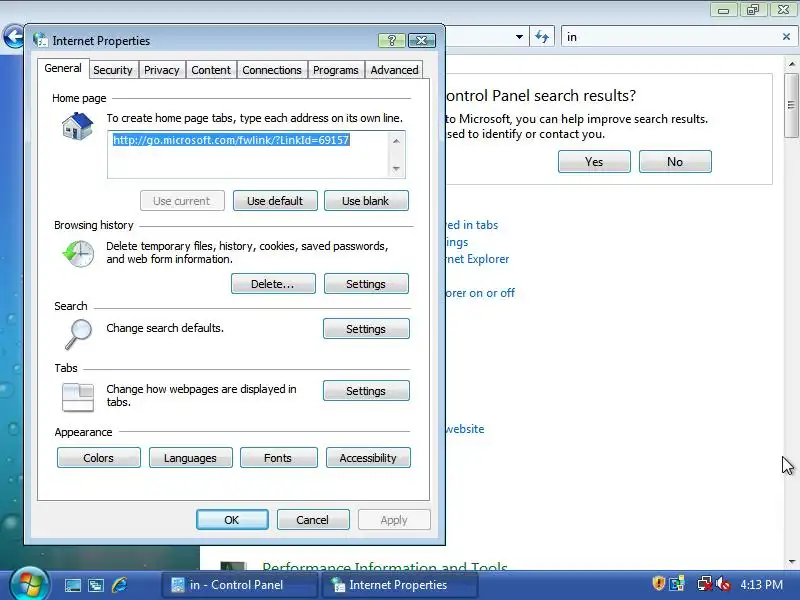
Task: Launch Internet Explorer from quick launch
Action: [x=120, y=585]
